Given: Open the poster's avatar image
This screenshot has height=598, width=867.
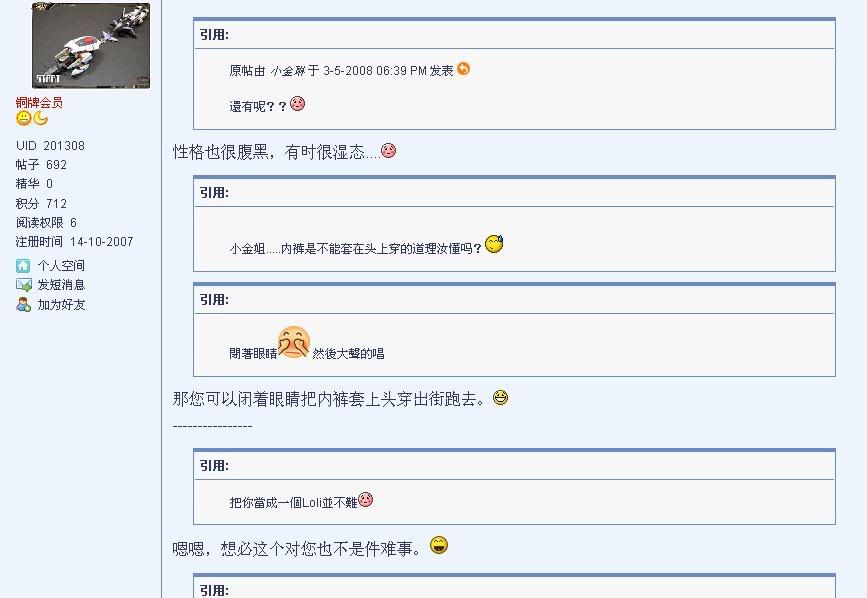Looking at the screenshot, I should [x=91, y=45].
